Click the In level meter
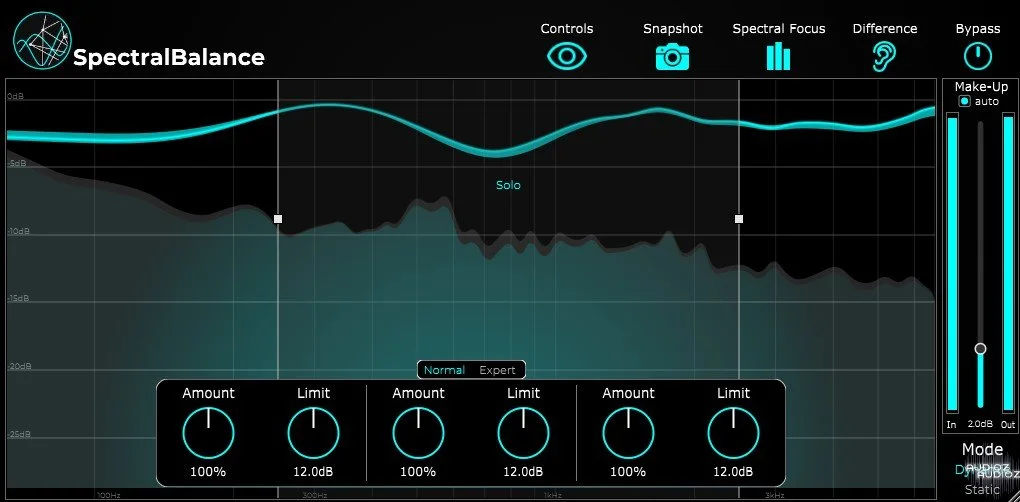The width and height of the screenshot is (1020, 502). [953, 264]
